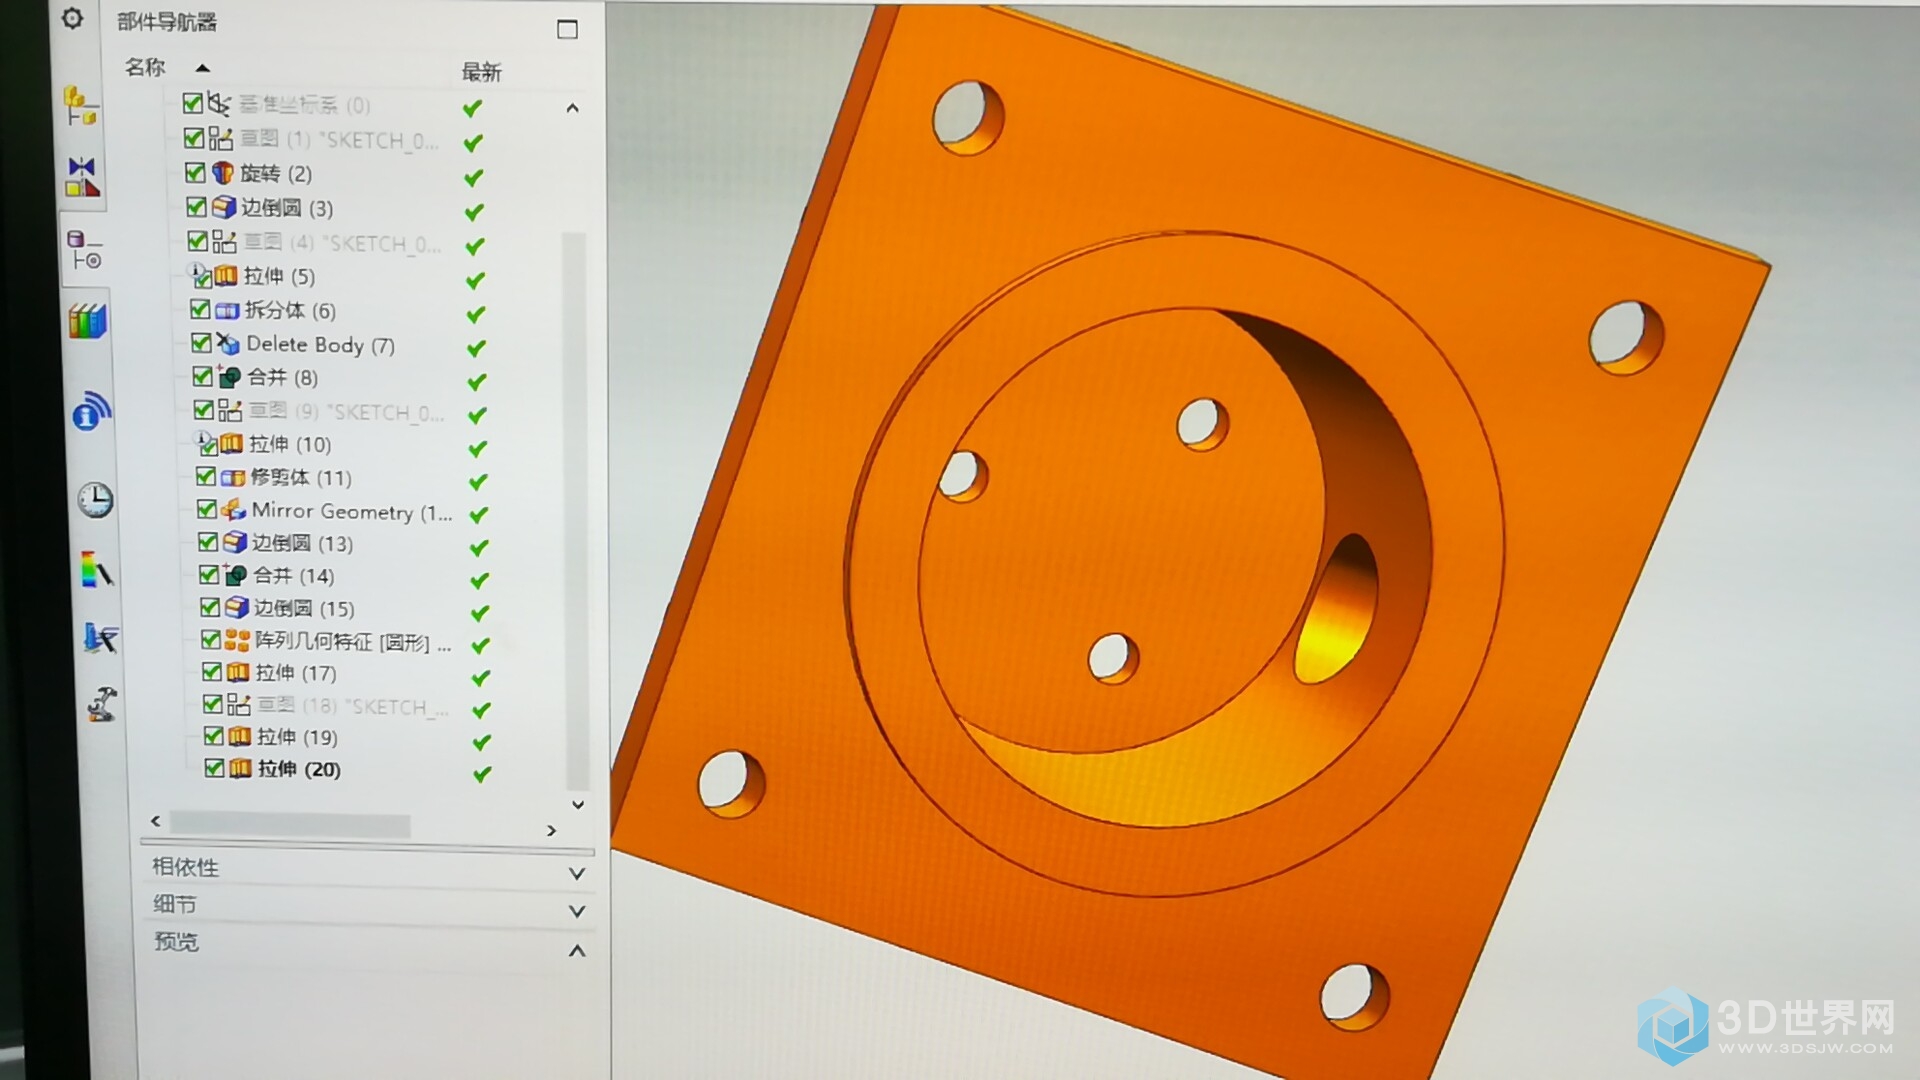This screenshot has width=1920, height=1080.
Task: Open the rainbow Process Studio sidebar icon
Action: [x=97, y=569]
